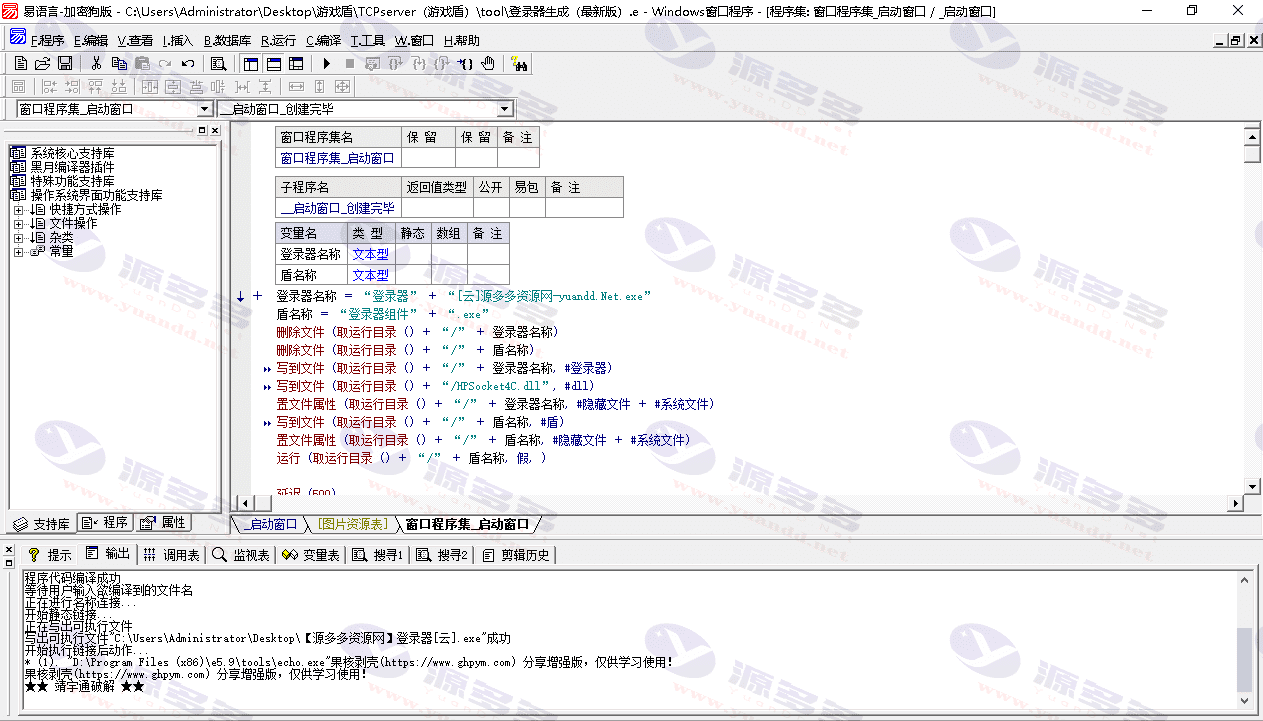Open the 调用表 output tab
The image size is (1263, 721).
coord(171,555)
